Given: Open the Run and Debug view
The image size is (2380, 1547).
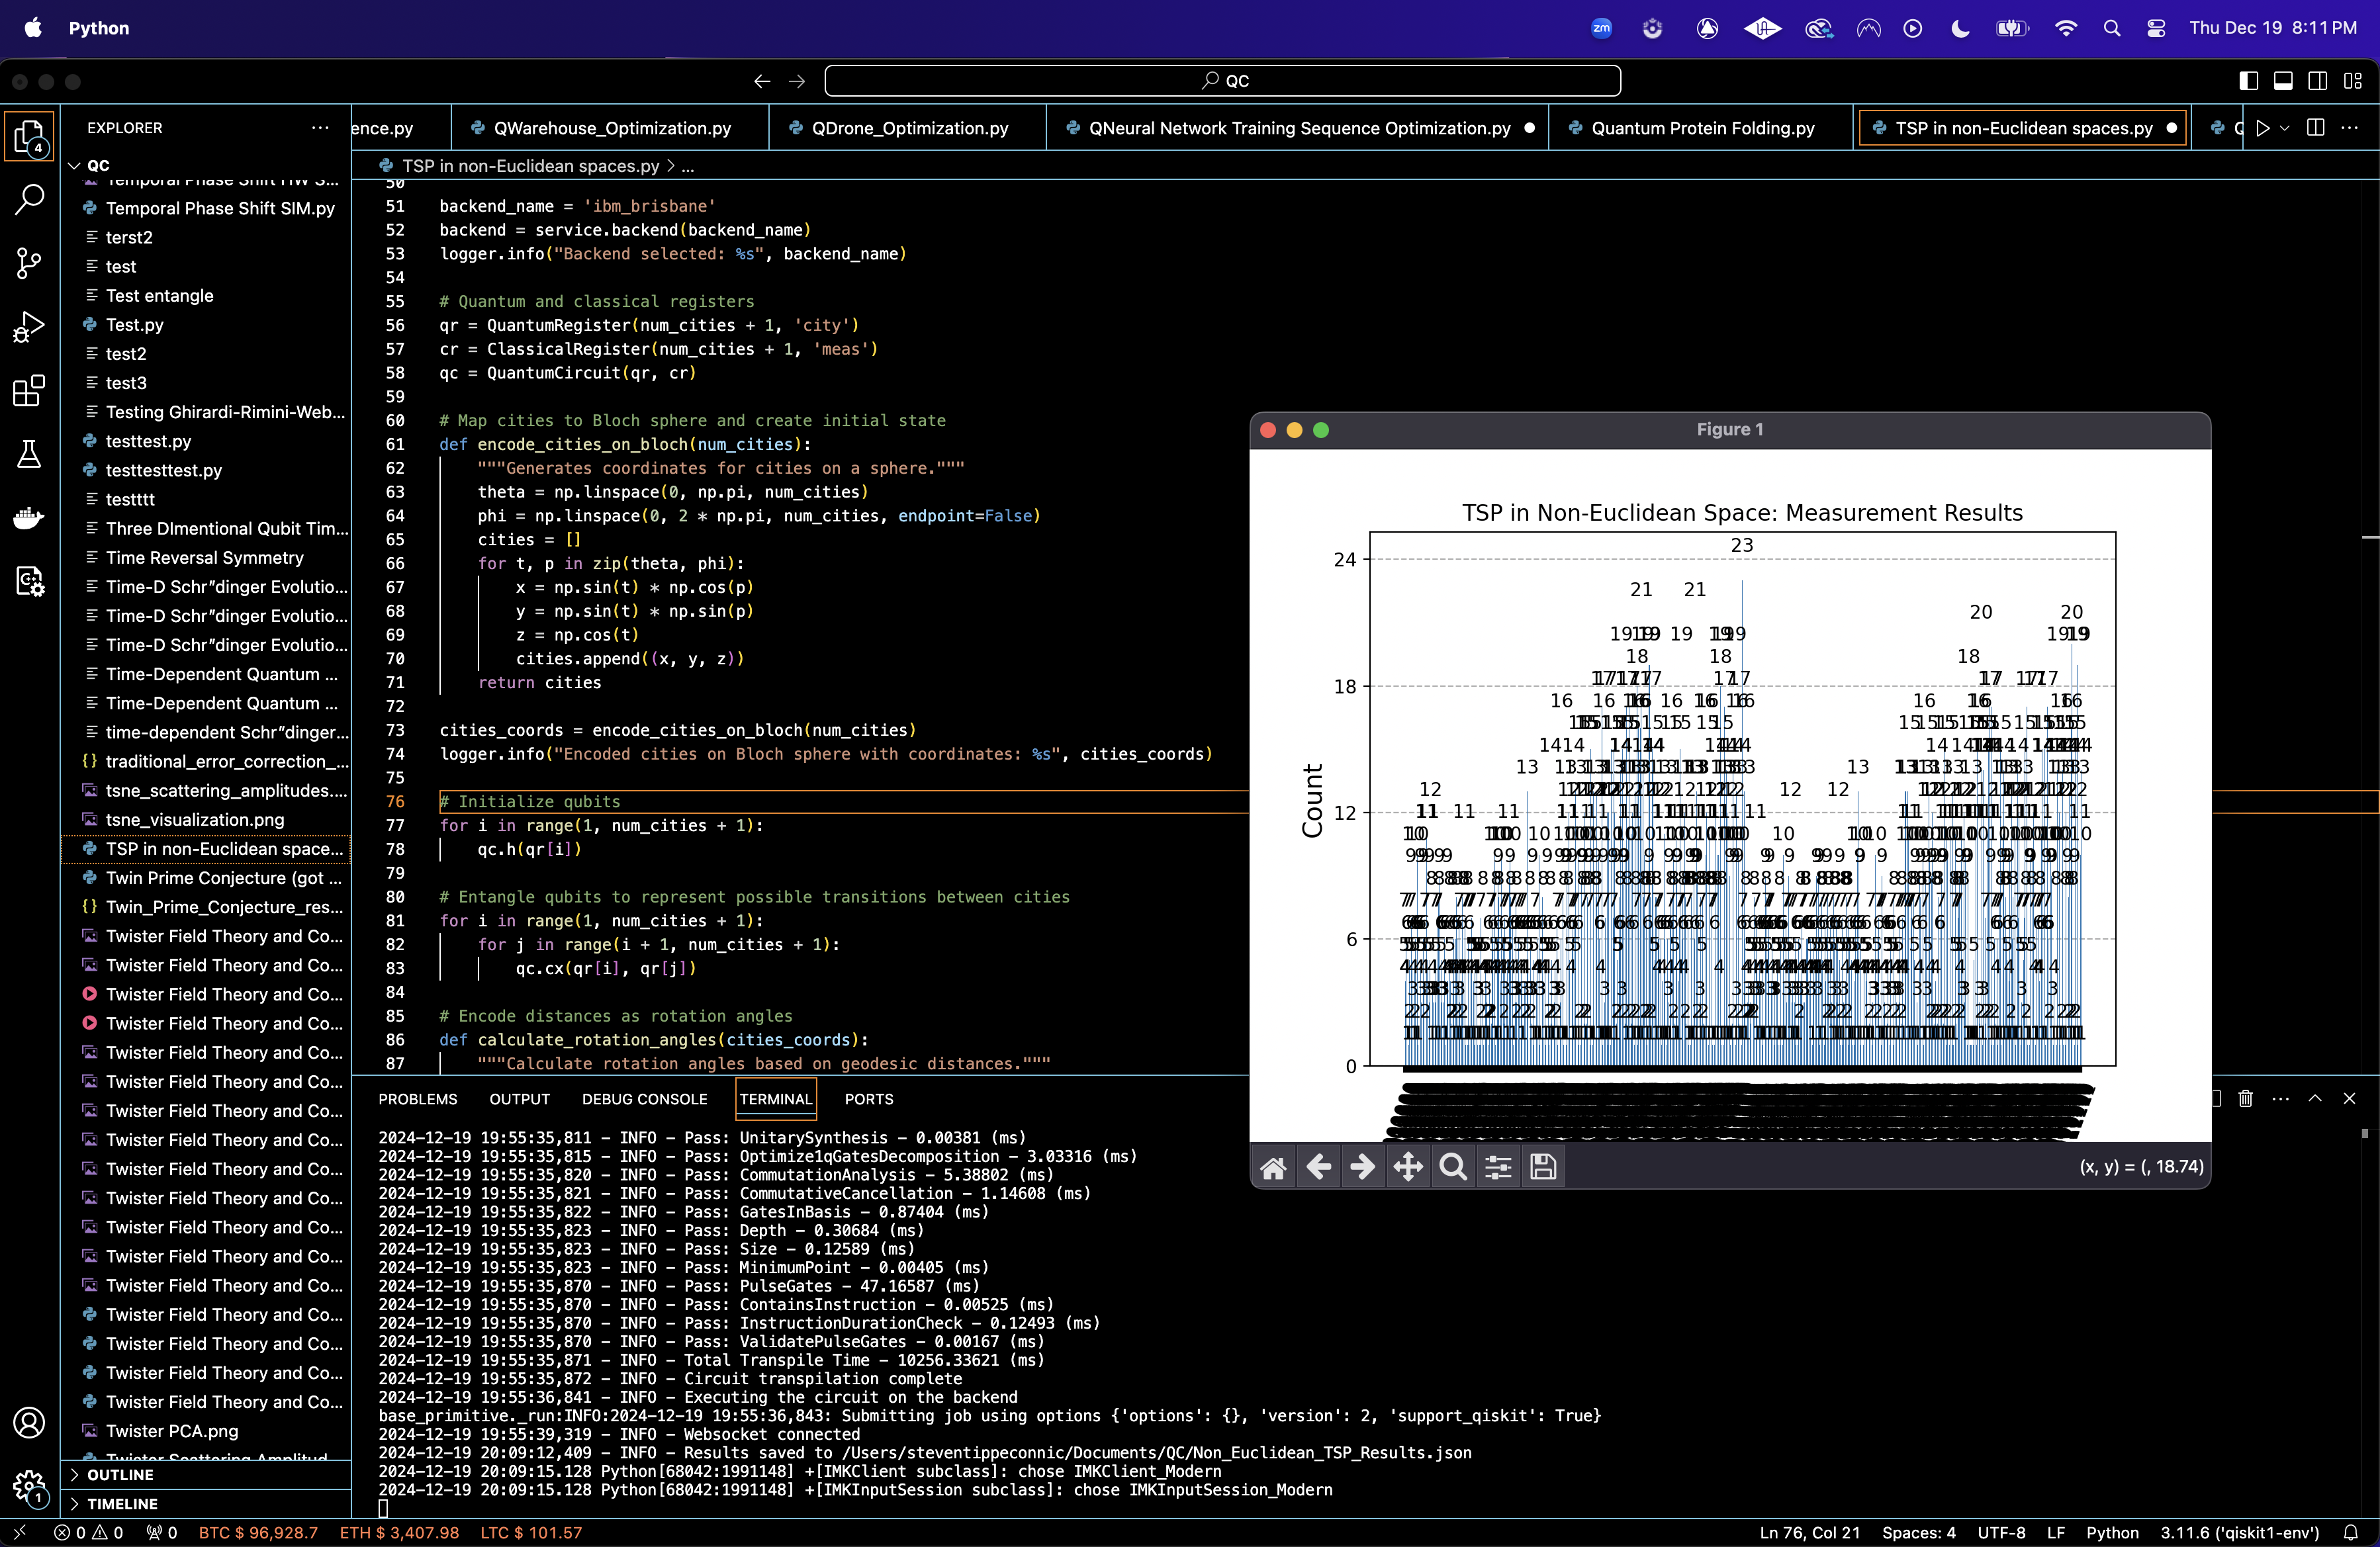Looking at the screenshot, I should click(x=30, y=327).
